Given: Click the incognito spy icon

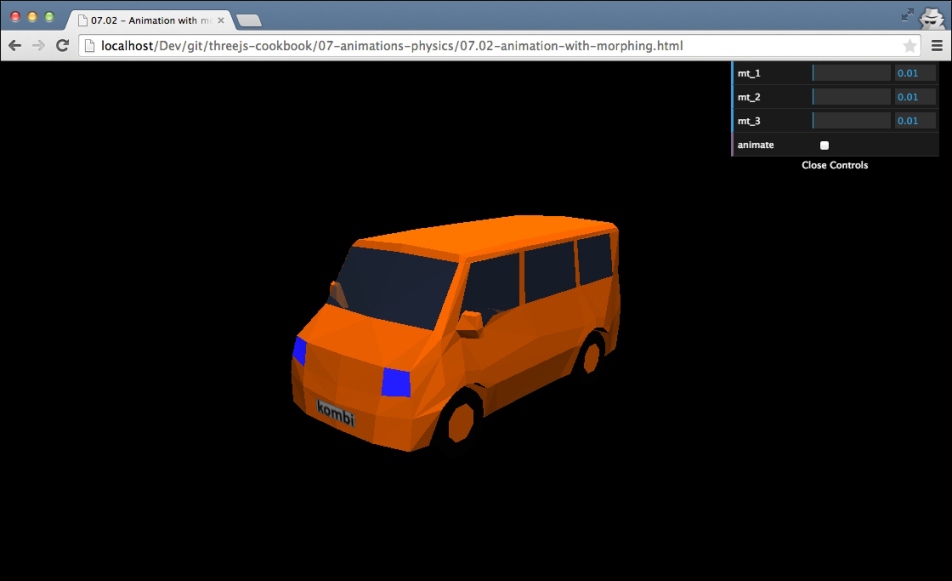Looking at the screenshot, I should (931, 18).
